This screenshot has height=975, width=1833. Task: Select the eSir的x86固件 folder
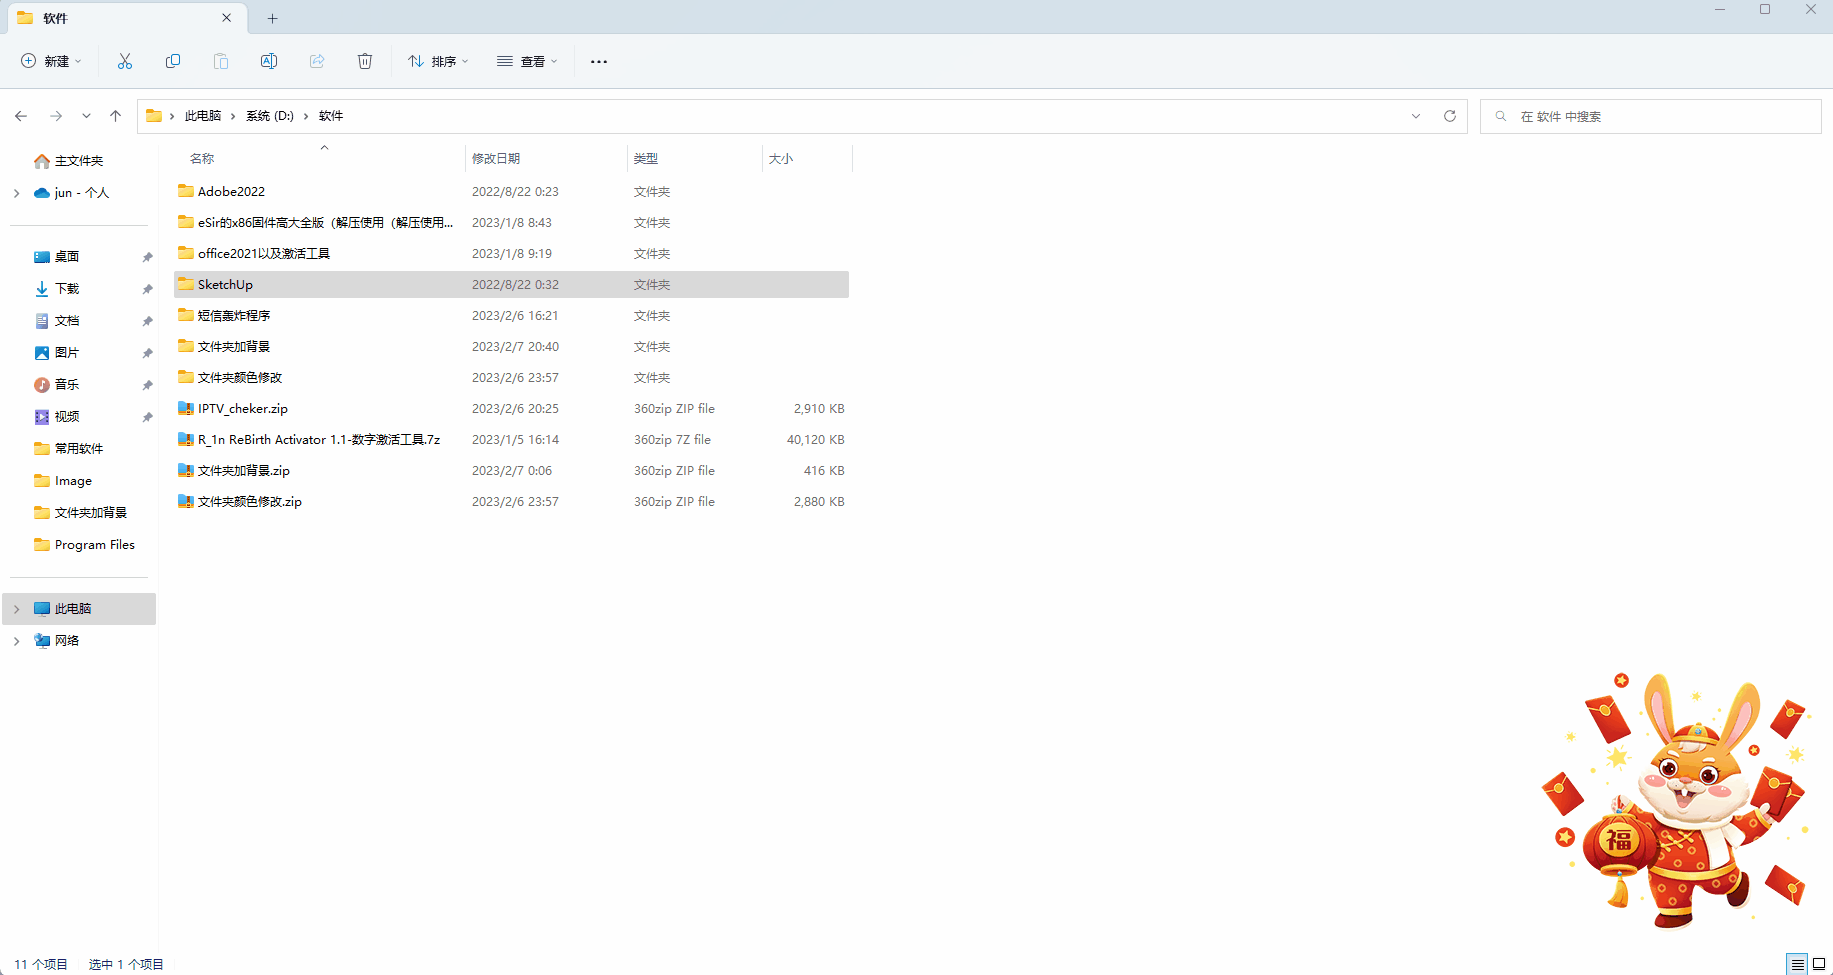[x=511, y=223]
